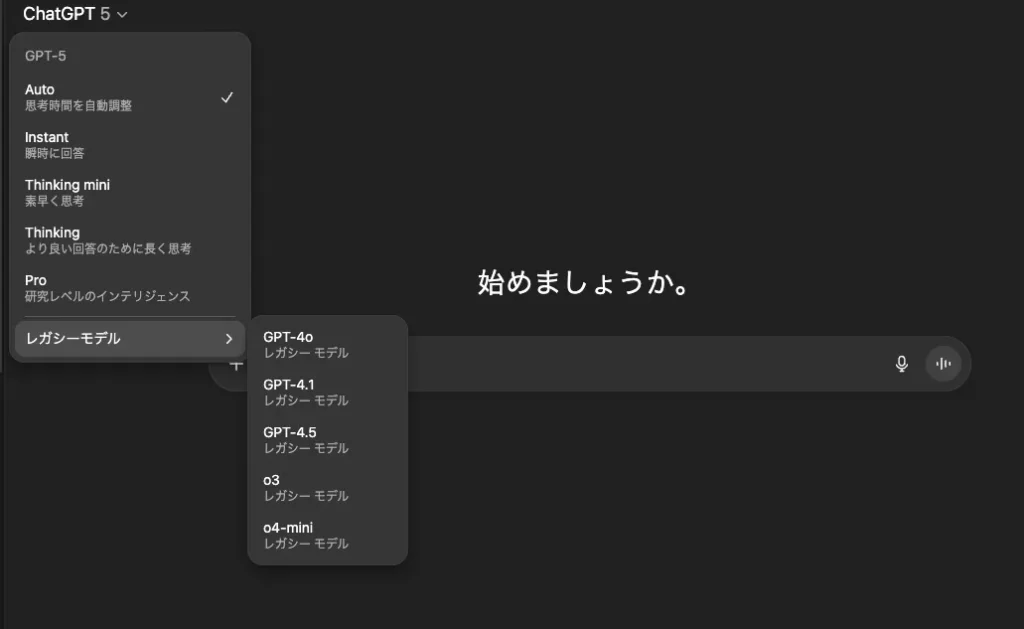This screenshot has width=1024, height=629.
Task: Click the checkmark next to Auto
Action: pyautogui.click(x=227, y=97)
